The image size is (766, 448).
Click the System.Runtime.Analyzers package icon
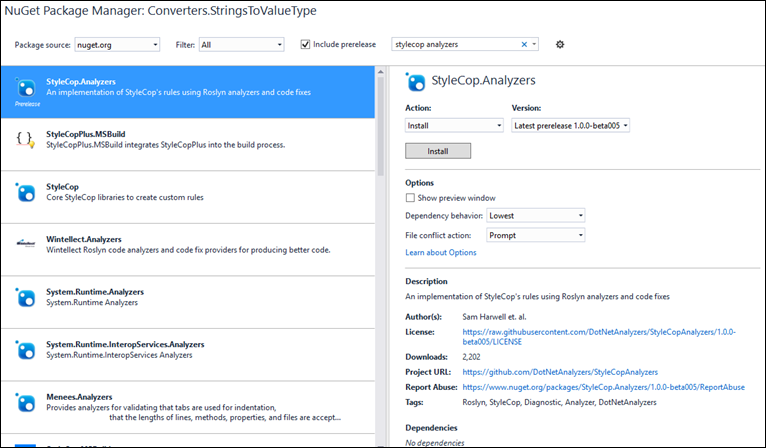coord(27,296)
